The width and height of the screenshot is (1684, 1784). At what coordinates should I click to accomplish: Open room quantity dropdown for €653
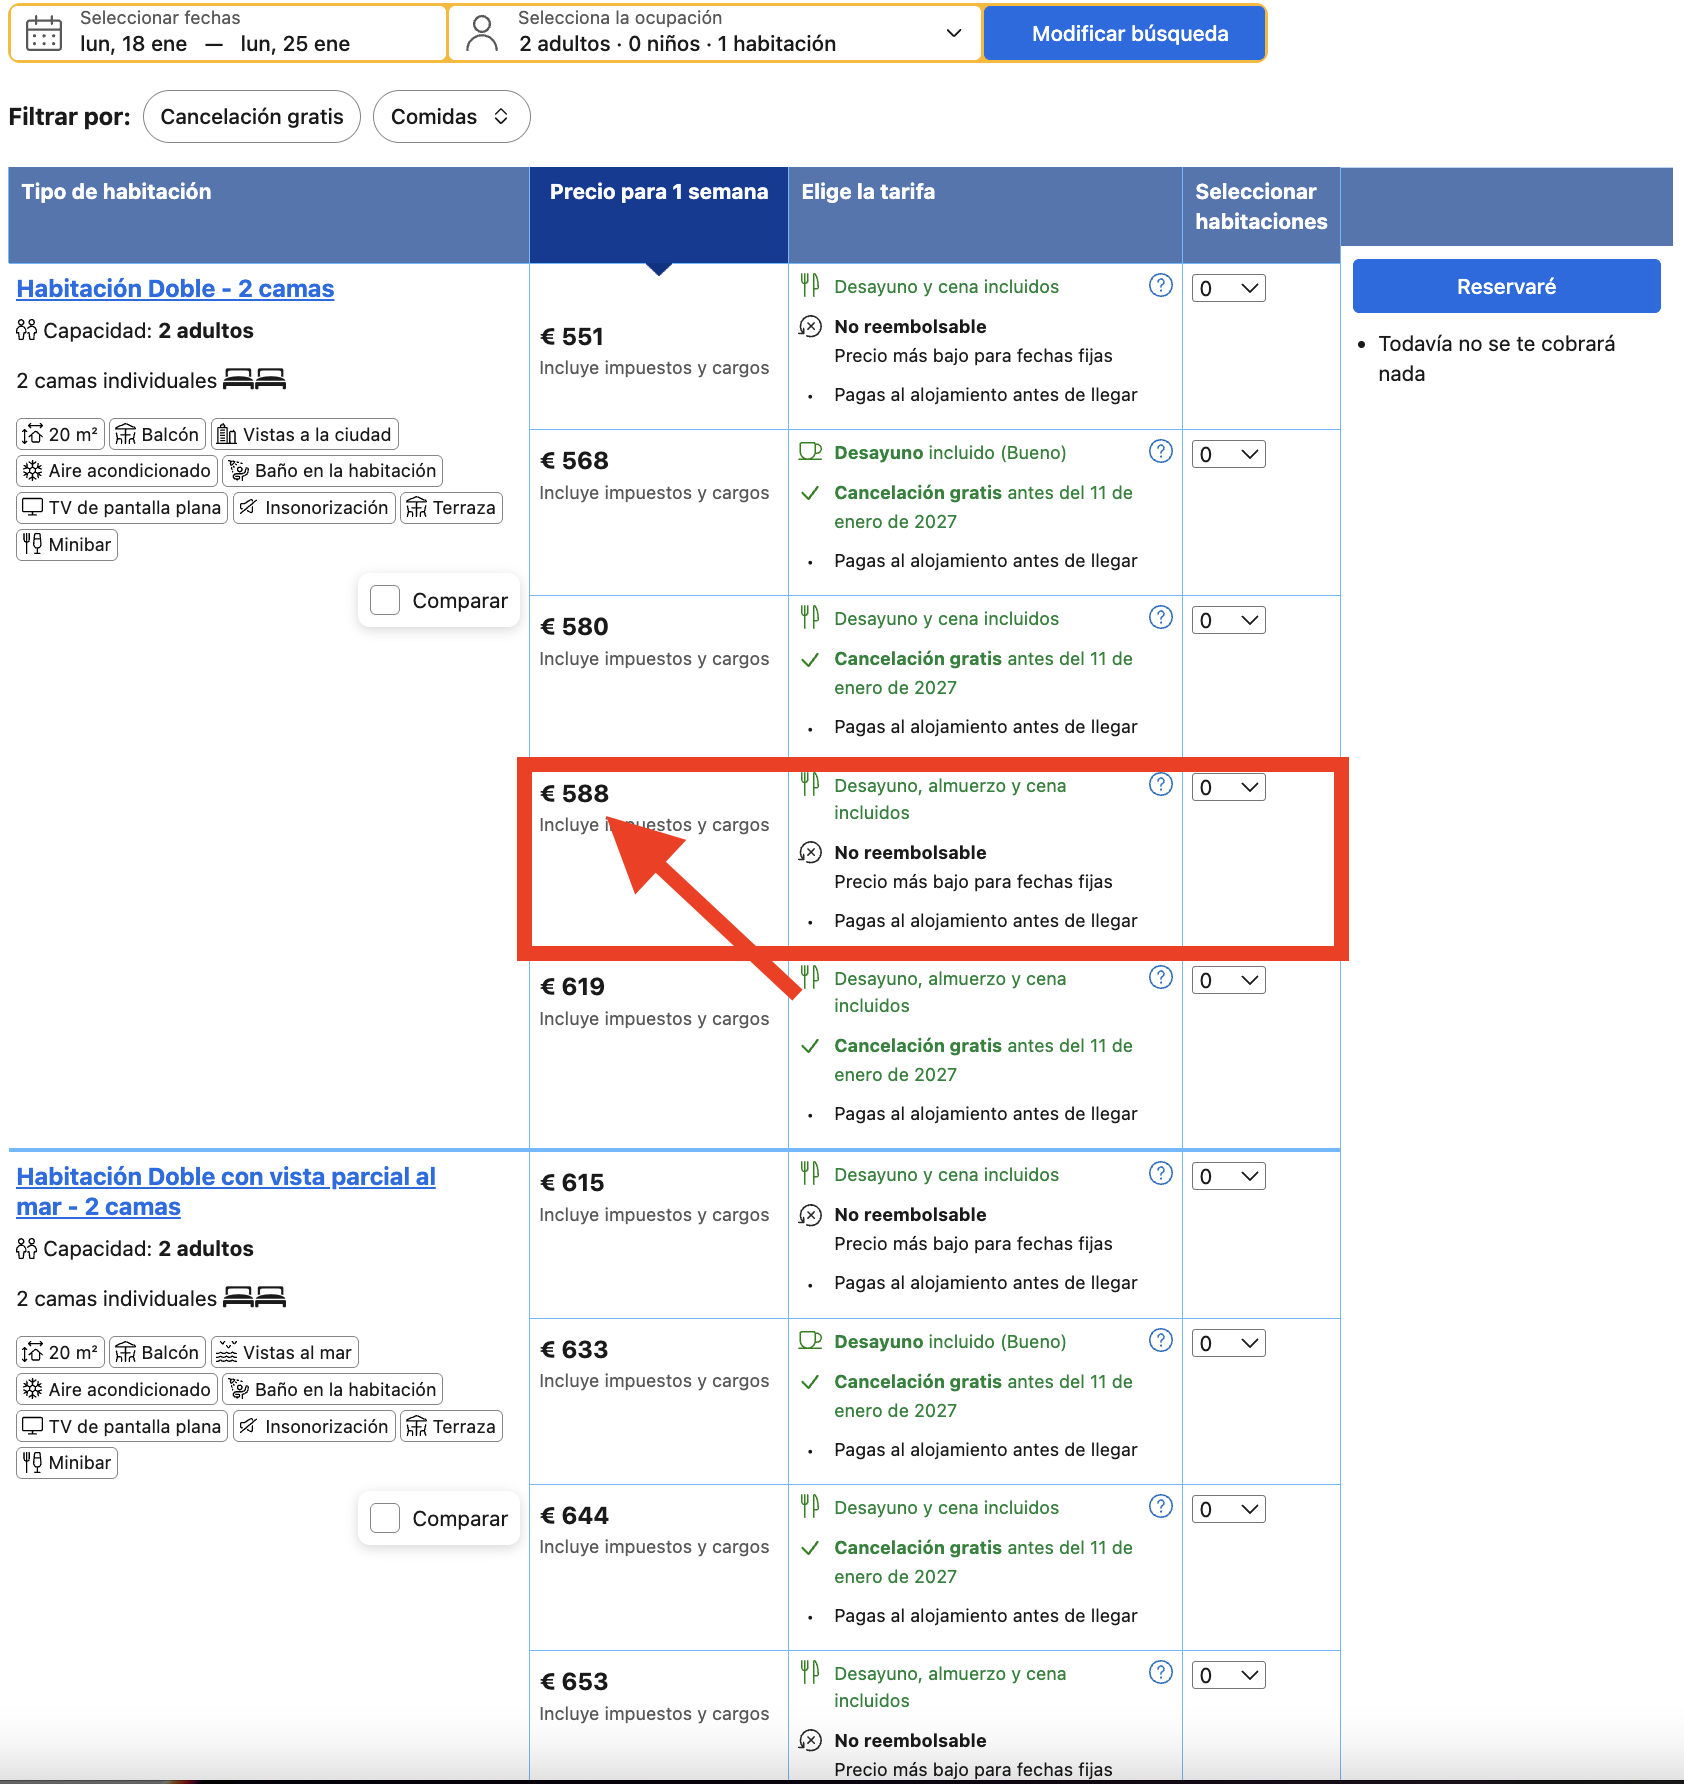click(1228, 1675)
